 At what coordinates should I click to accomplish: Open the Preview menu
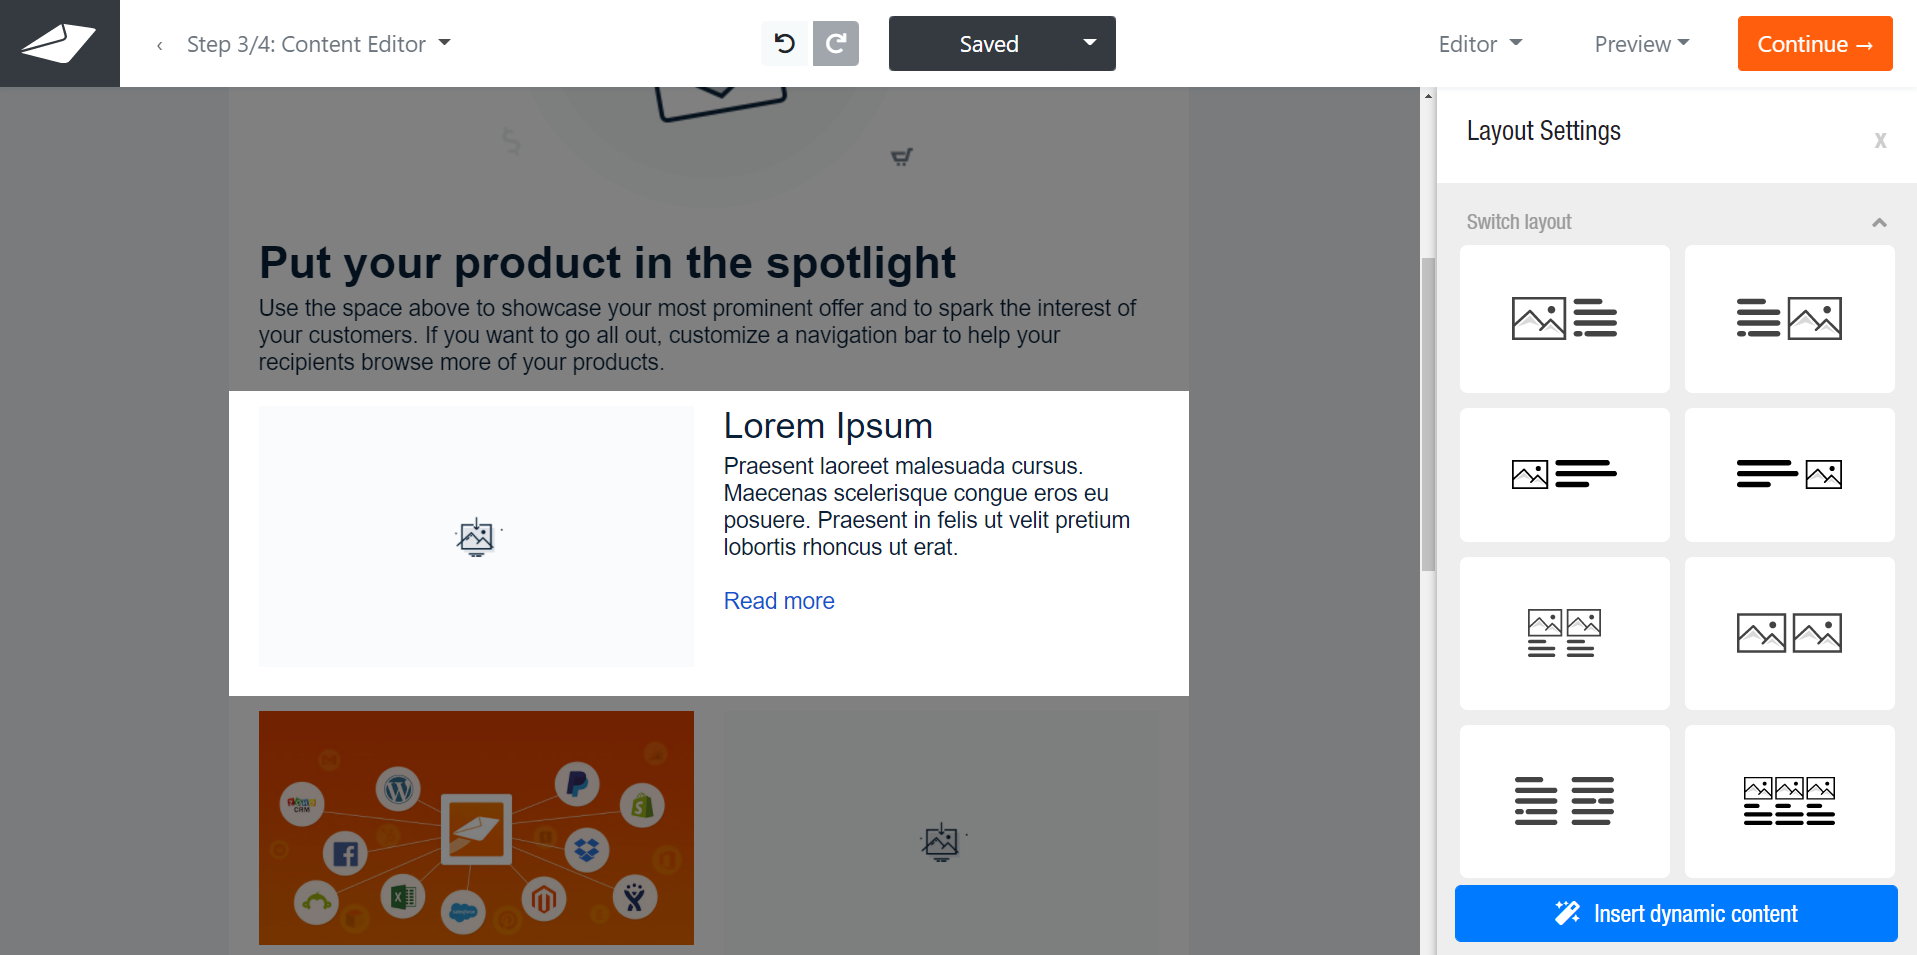click(1642, 44)
